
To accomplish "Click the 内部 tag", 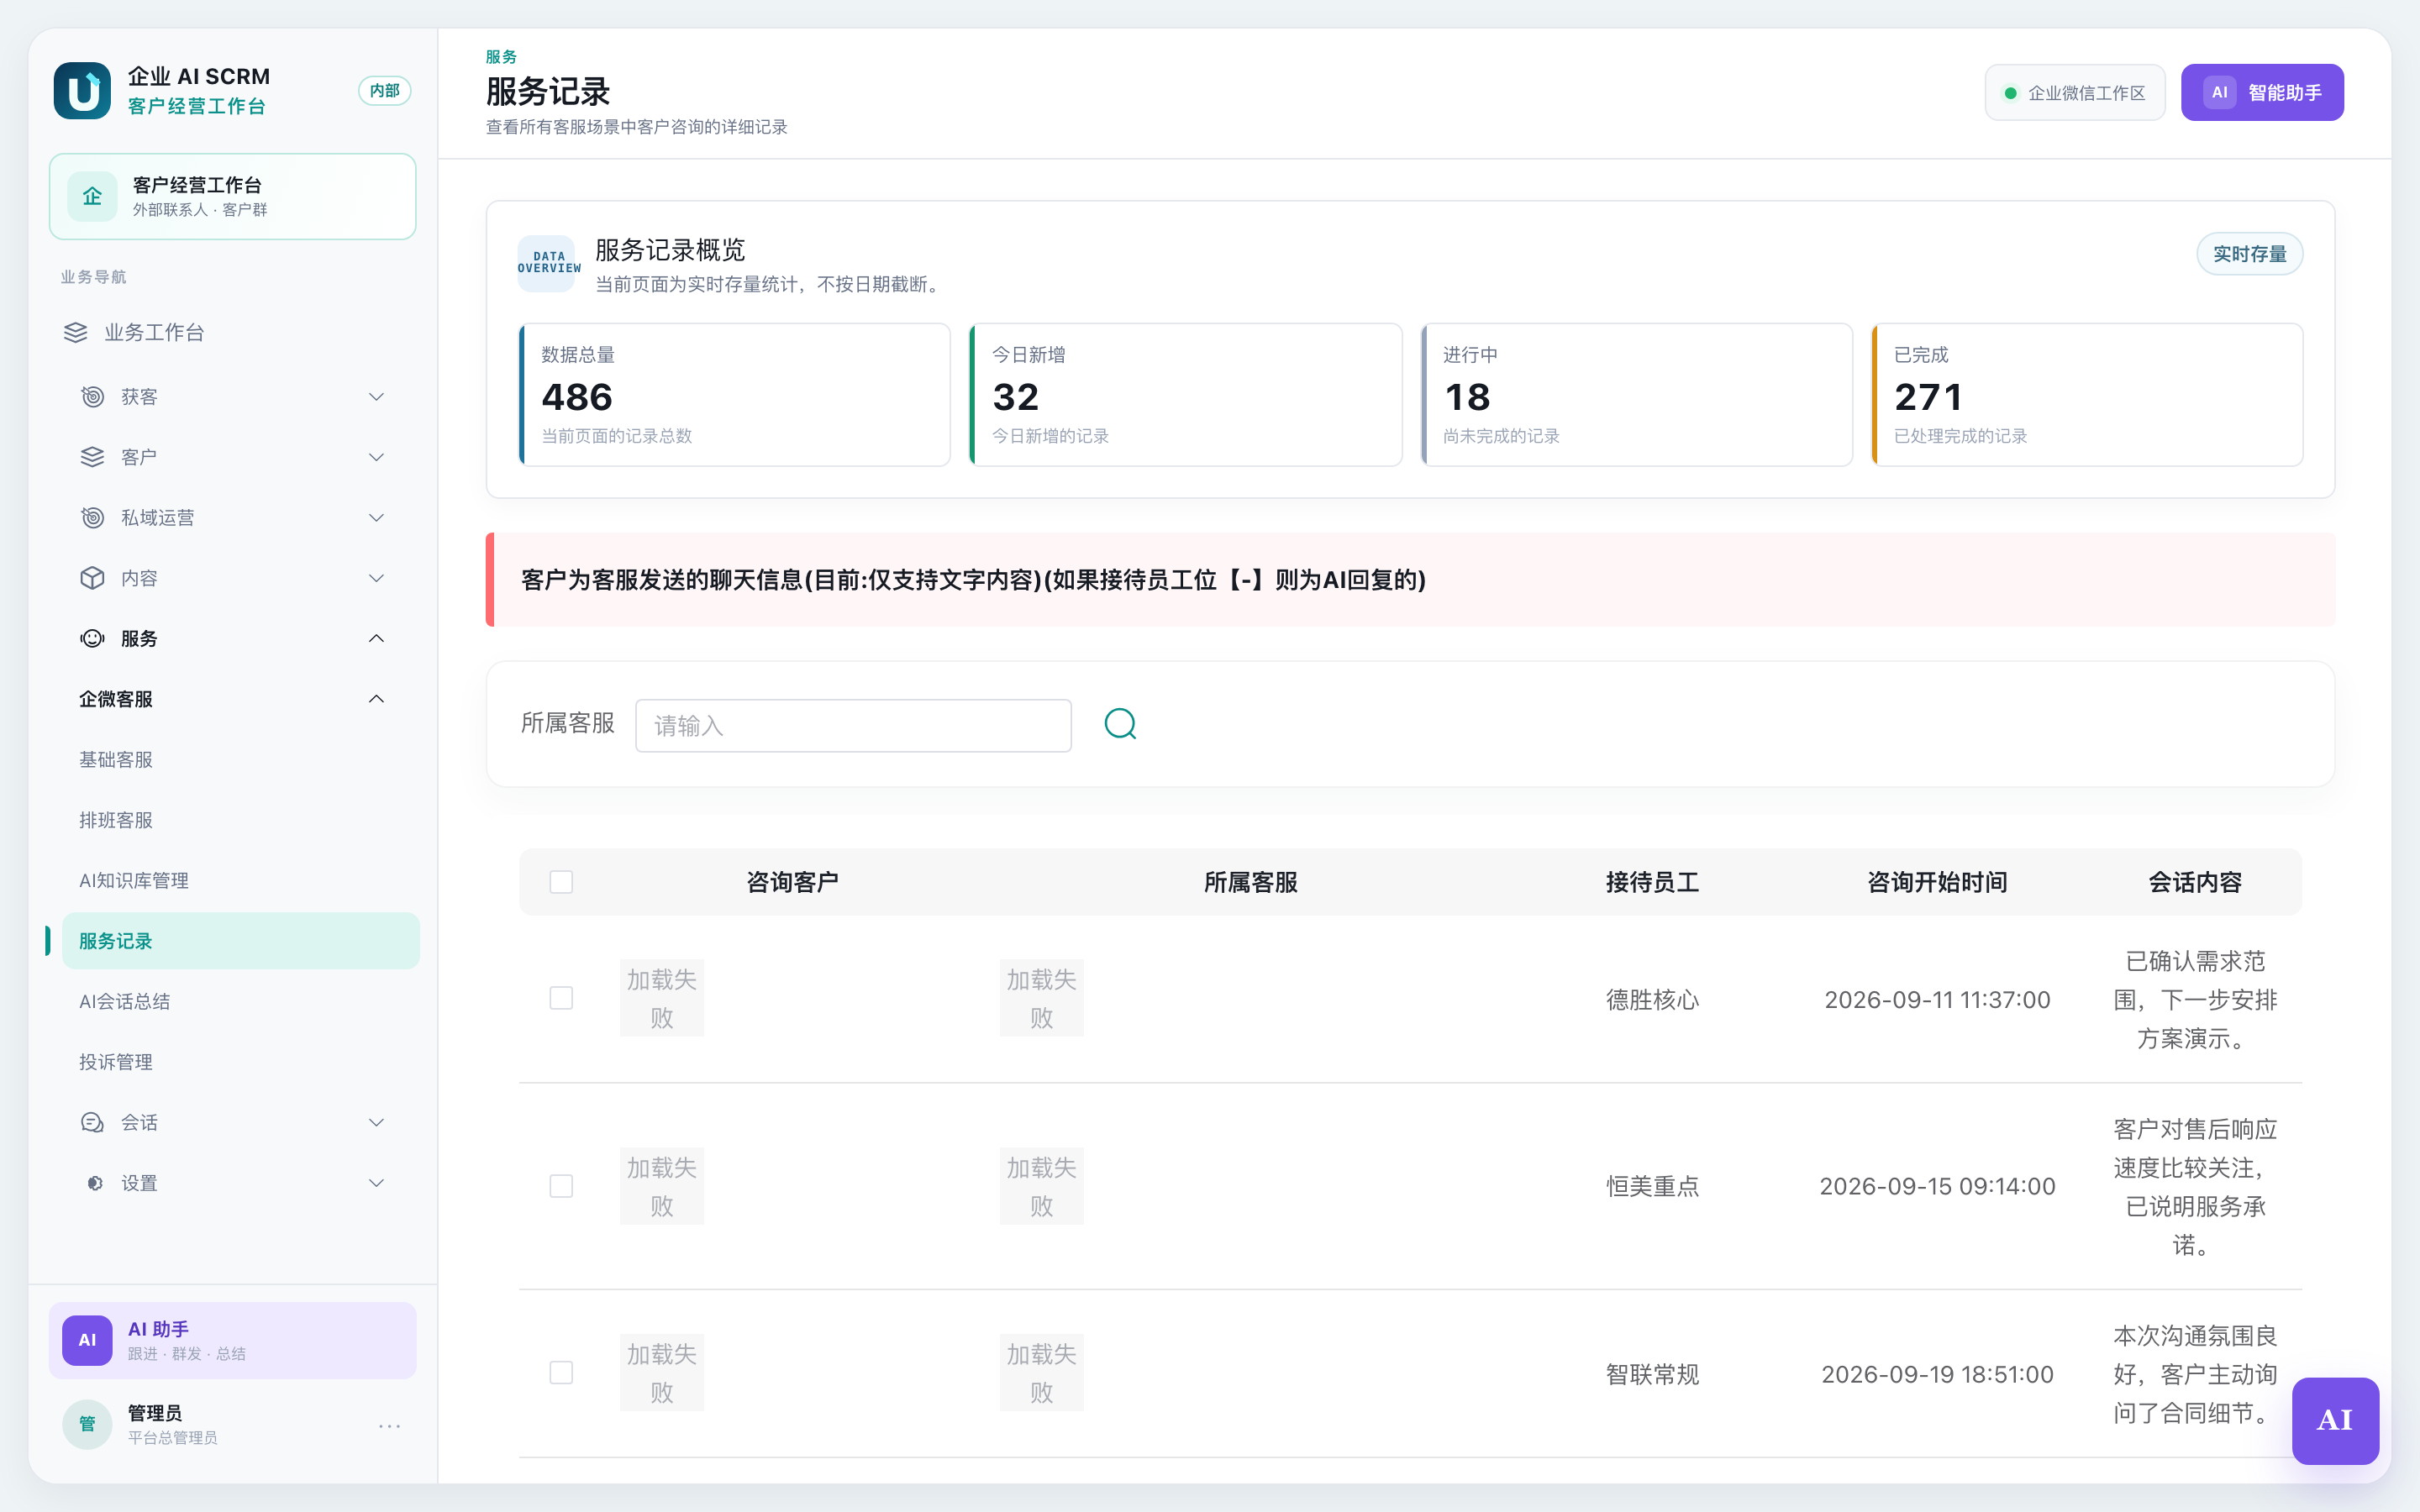I will (x=384, y=91).
